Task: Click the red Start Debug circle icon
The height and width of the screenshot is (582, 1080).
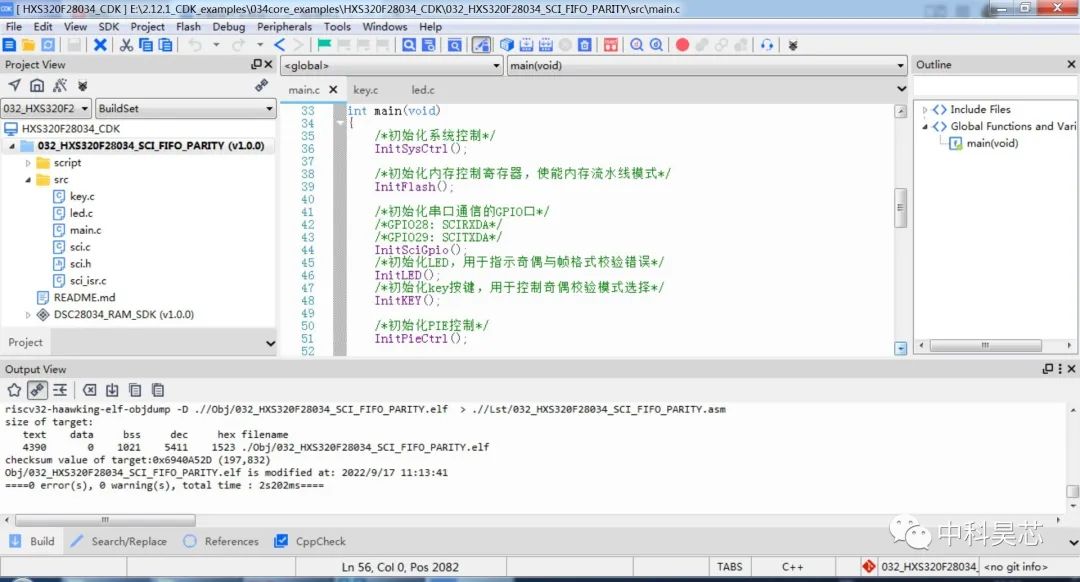Action: pos(682,45)
